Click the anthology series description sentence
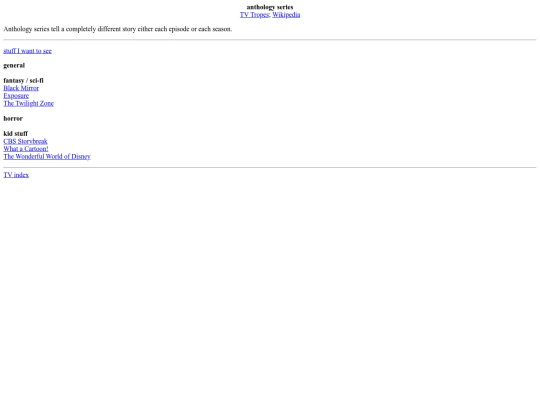Viewport: 540px width, 405px height. [x=118, y=29]
